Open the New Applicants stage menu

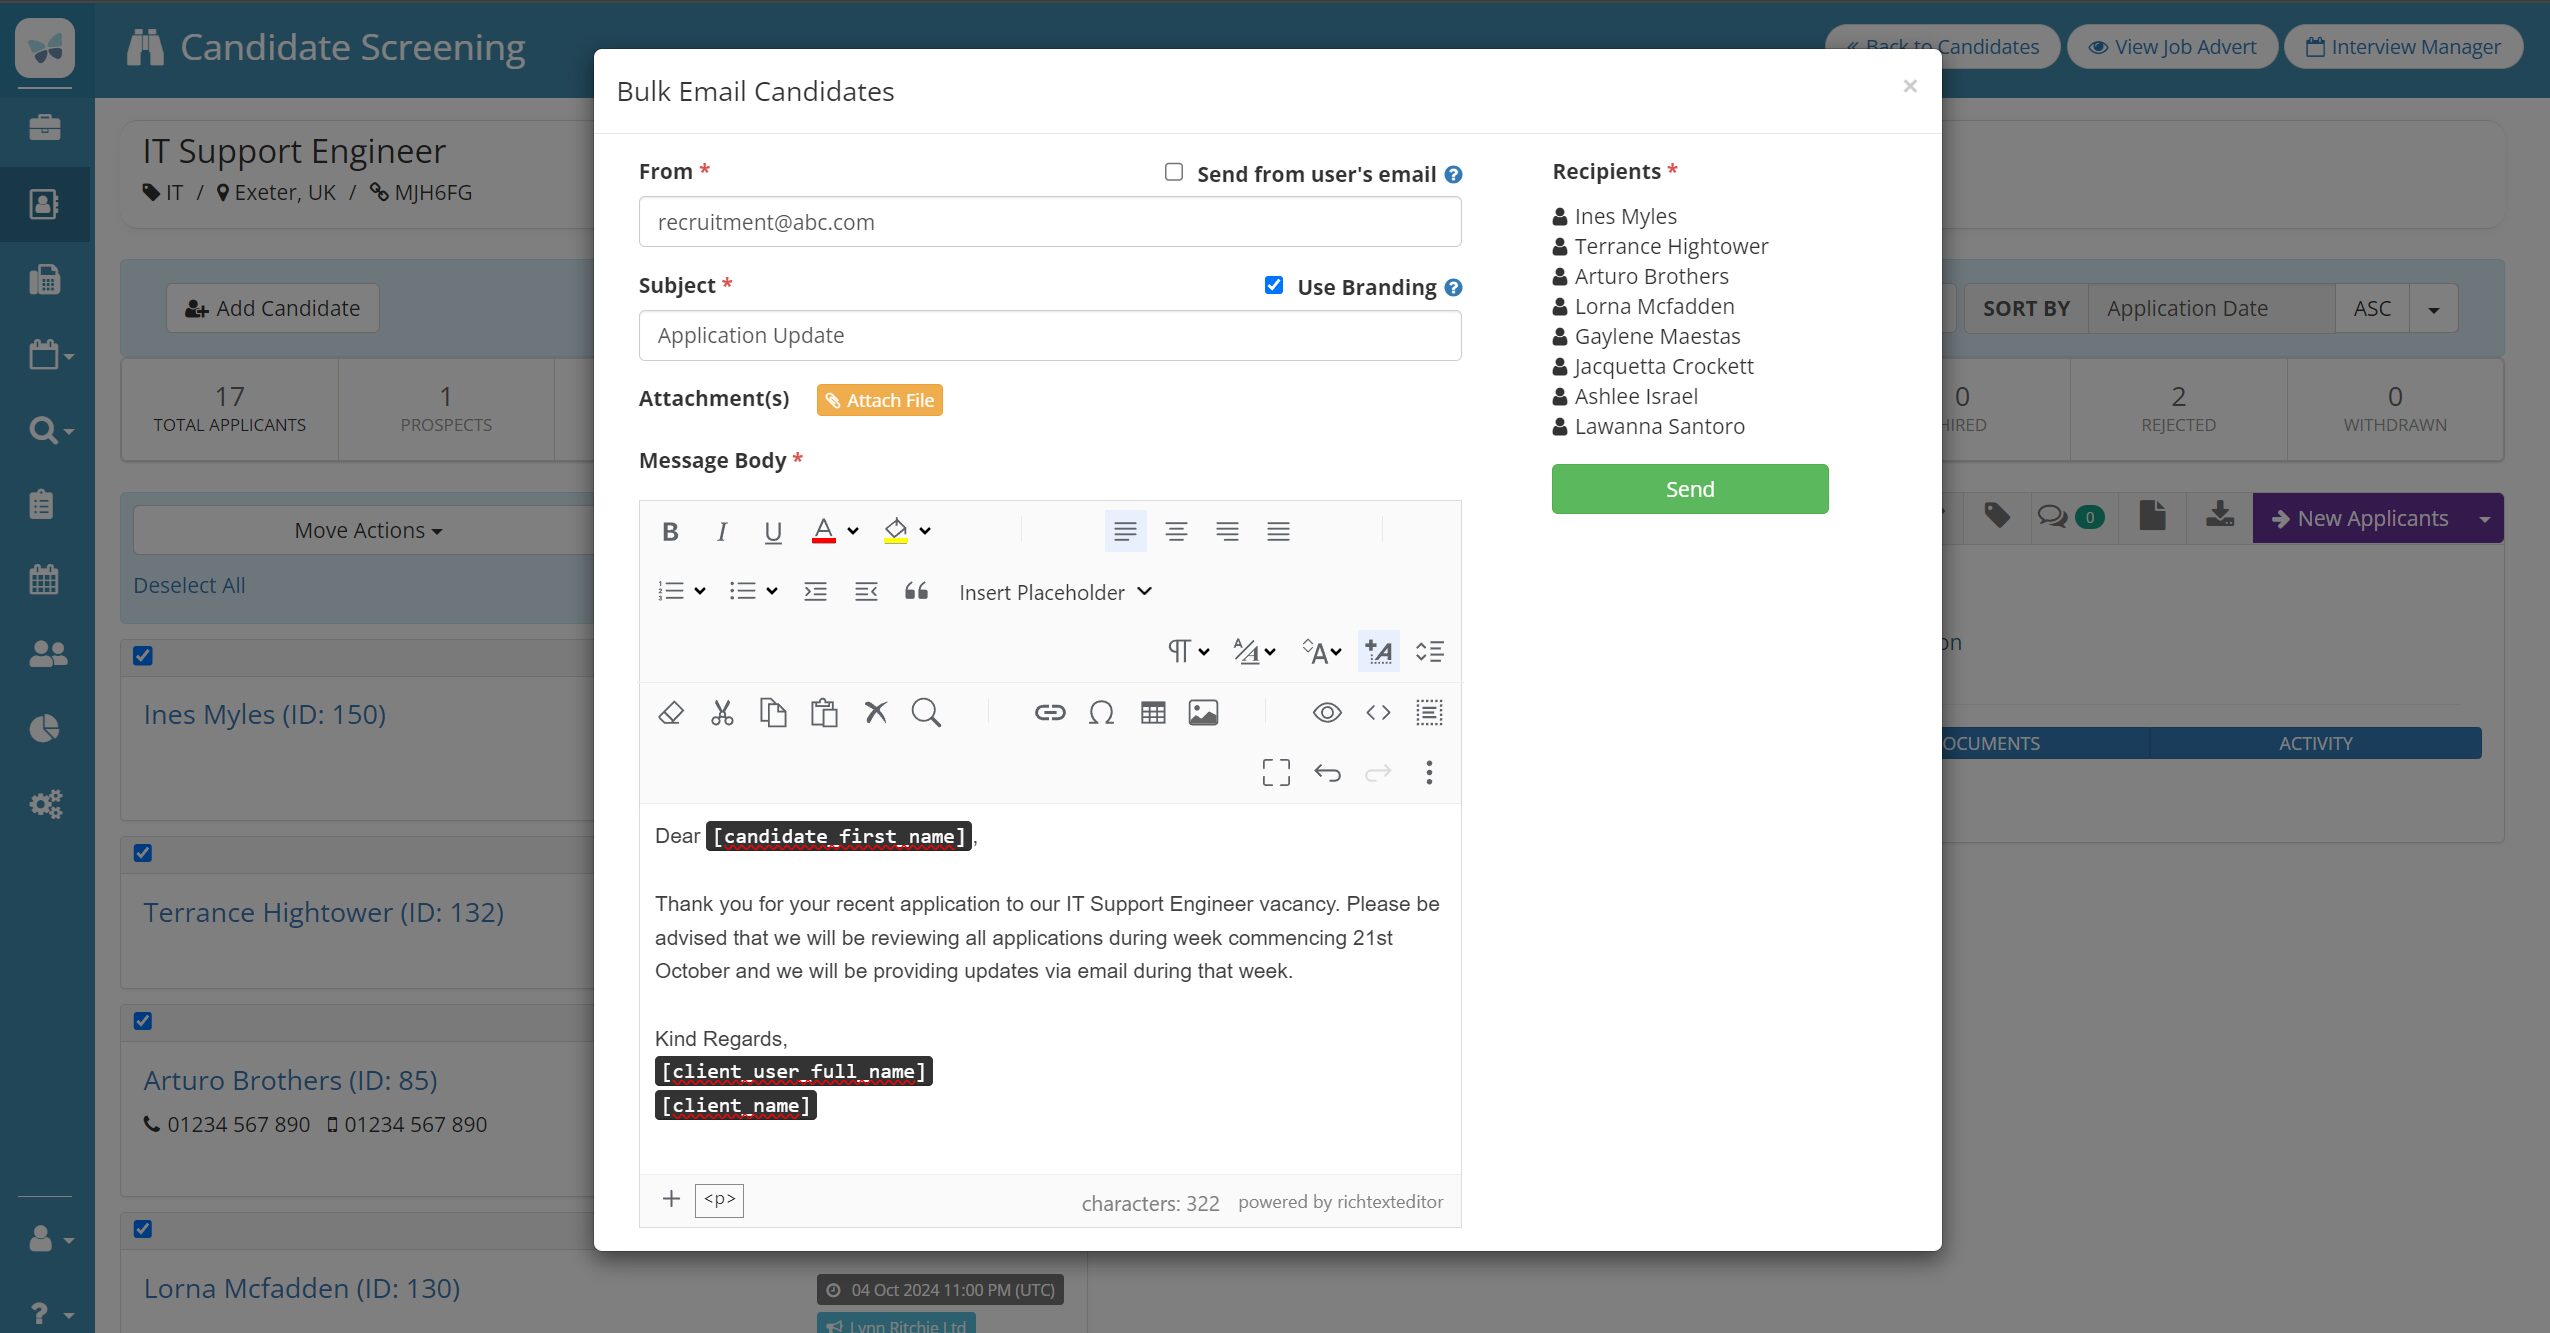(2484, 518)
